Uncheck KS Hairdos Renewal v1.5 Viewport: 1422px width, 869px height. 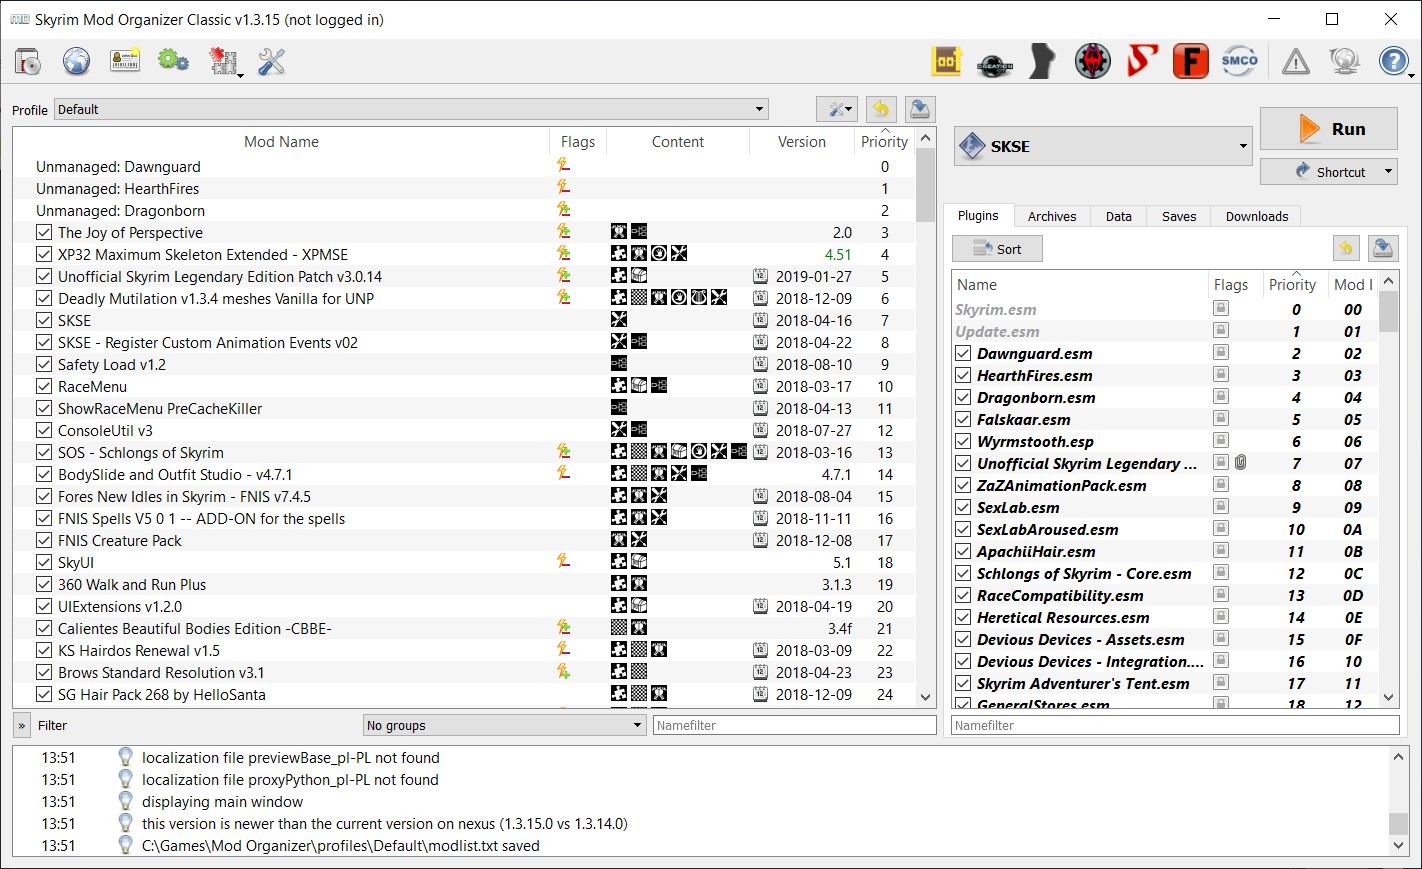pos(44,650)
